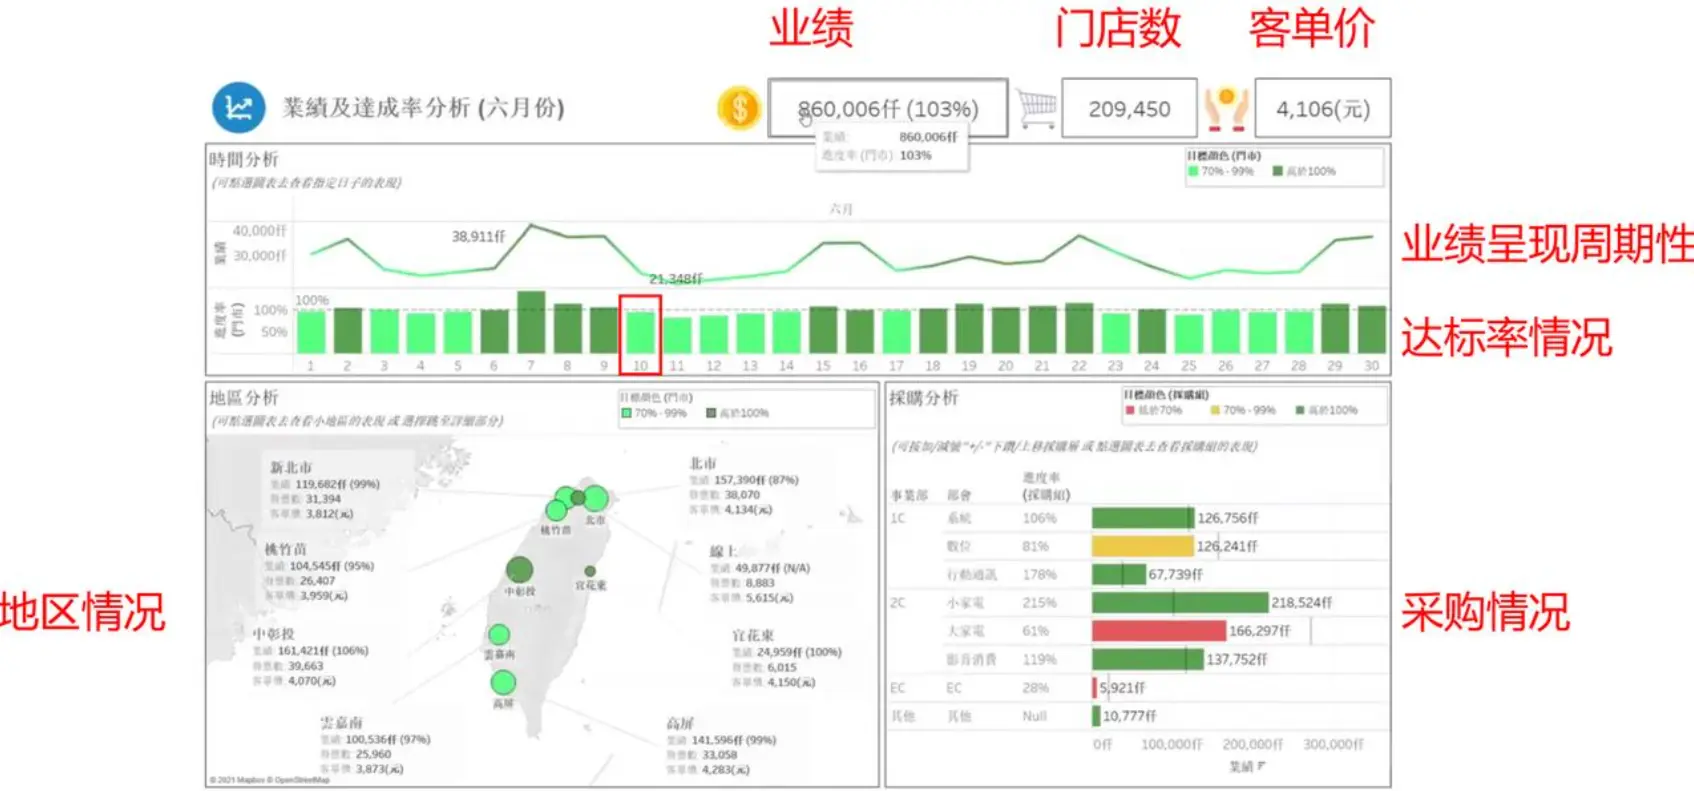The image size is (1694, 791).
Task: Click the 業績 axis sort icon in purchase chart
Action: (1261, 766)
